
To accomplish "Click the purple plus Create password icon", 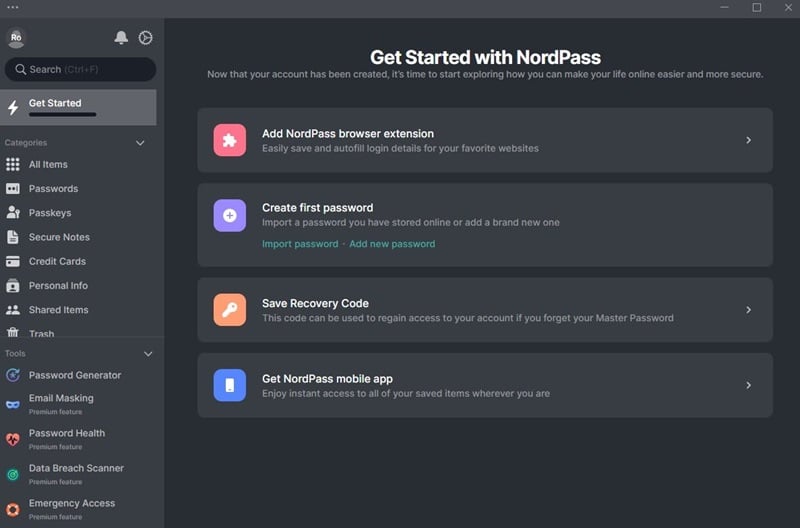I will (x=230, y=215).
